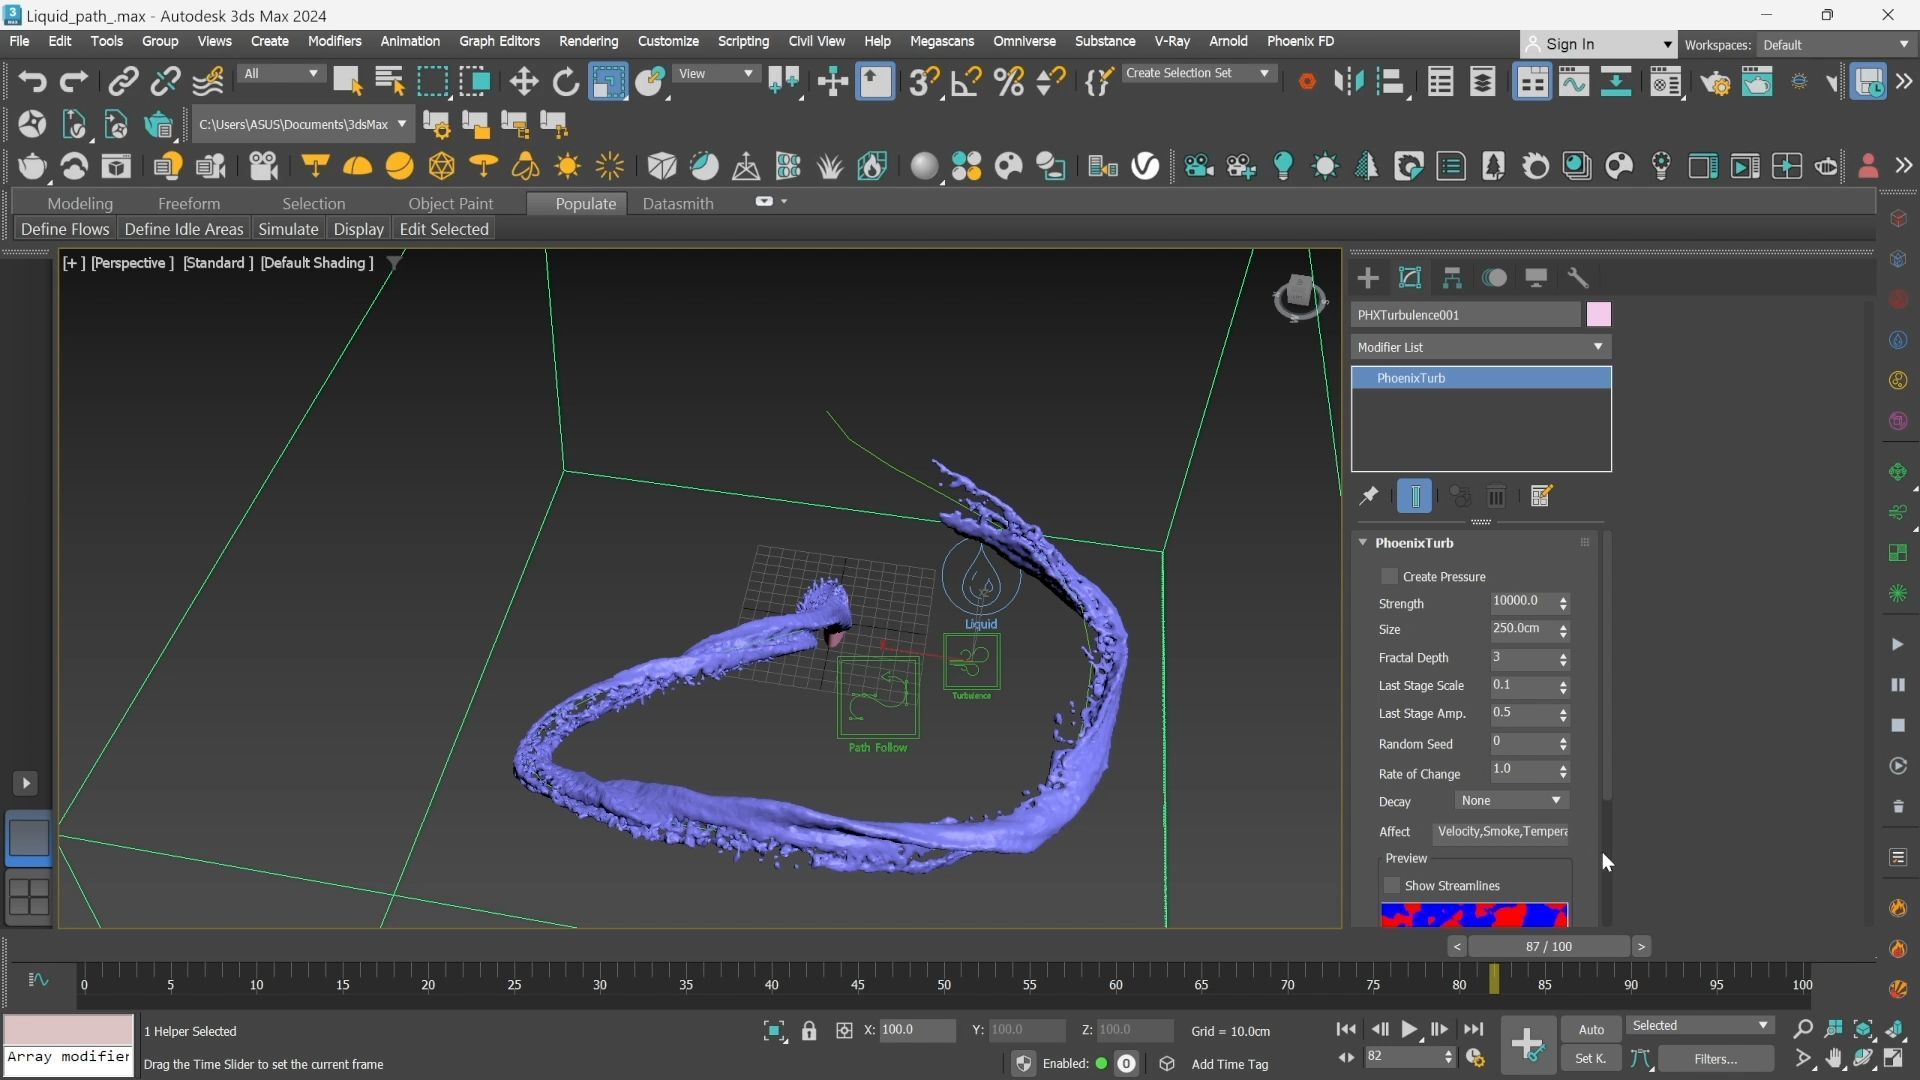Switch to the Object Paint ribbon tab
The height and width of the screenshot is (1080, 1920).
pyautogui.click(x=450, y=203)
